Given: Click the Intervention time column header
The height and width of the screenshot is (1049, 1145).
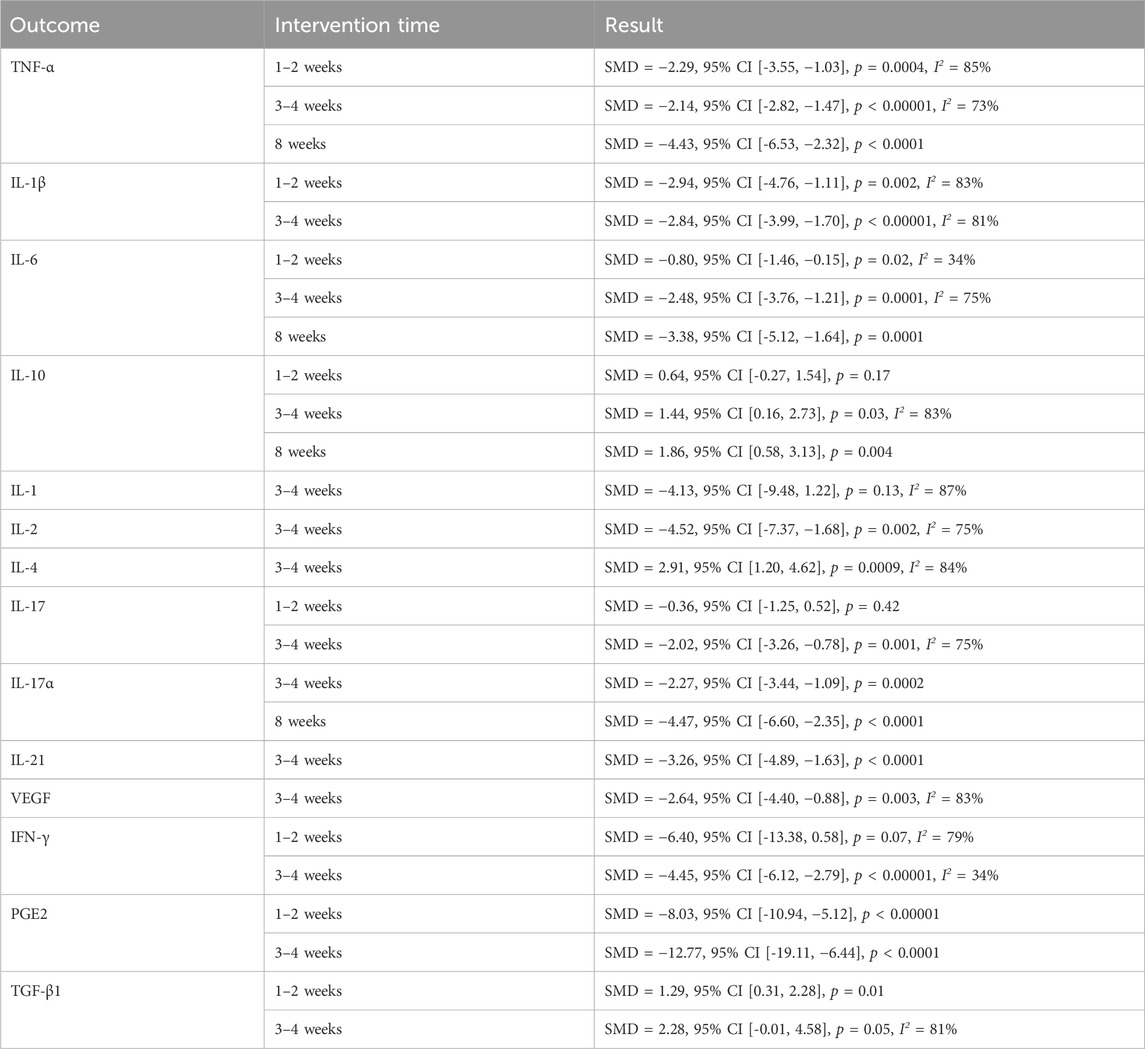Looking at the screenshot, I should [x=429, y=25].
